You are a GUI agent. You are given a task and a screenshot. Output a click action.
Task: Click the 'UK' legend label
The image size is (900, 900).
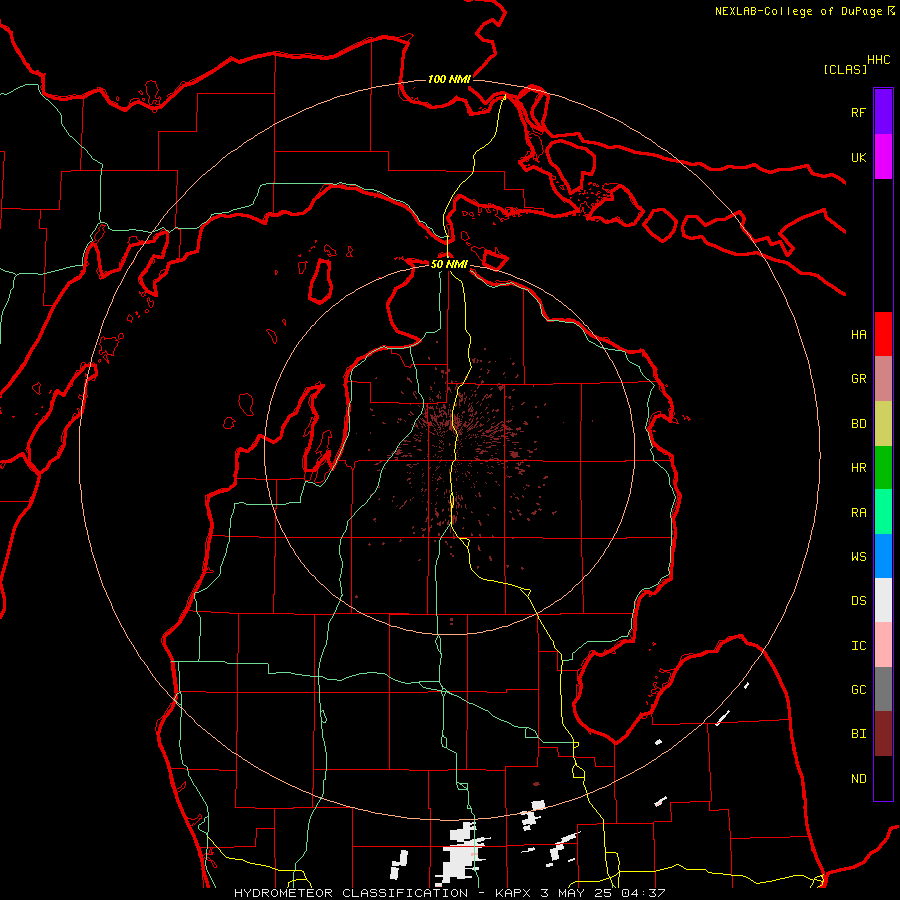tap(858, 157)
